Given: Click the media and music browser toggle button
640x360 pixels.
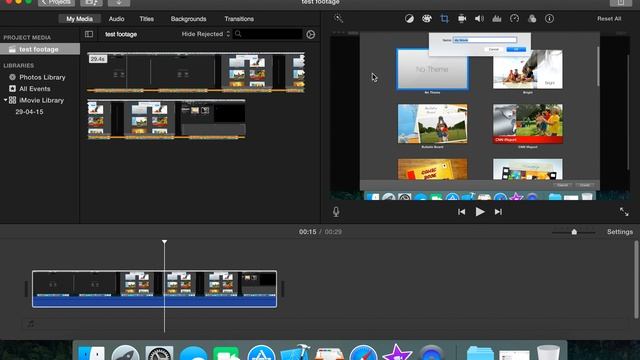Looking at the screenshot, I should pos(91,2).
